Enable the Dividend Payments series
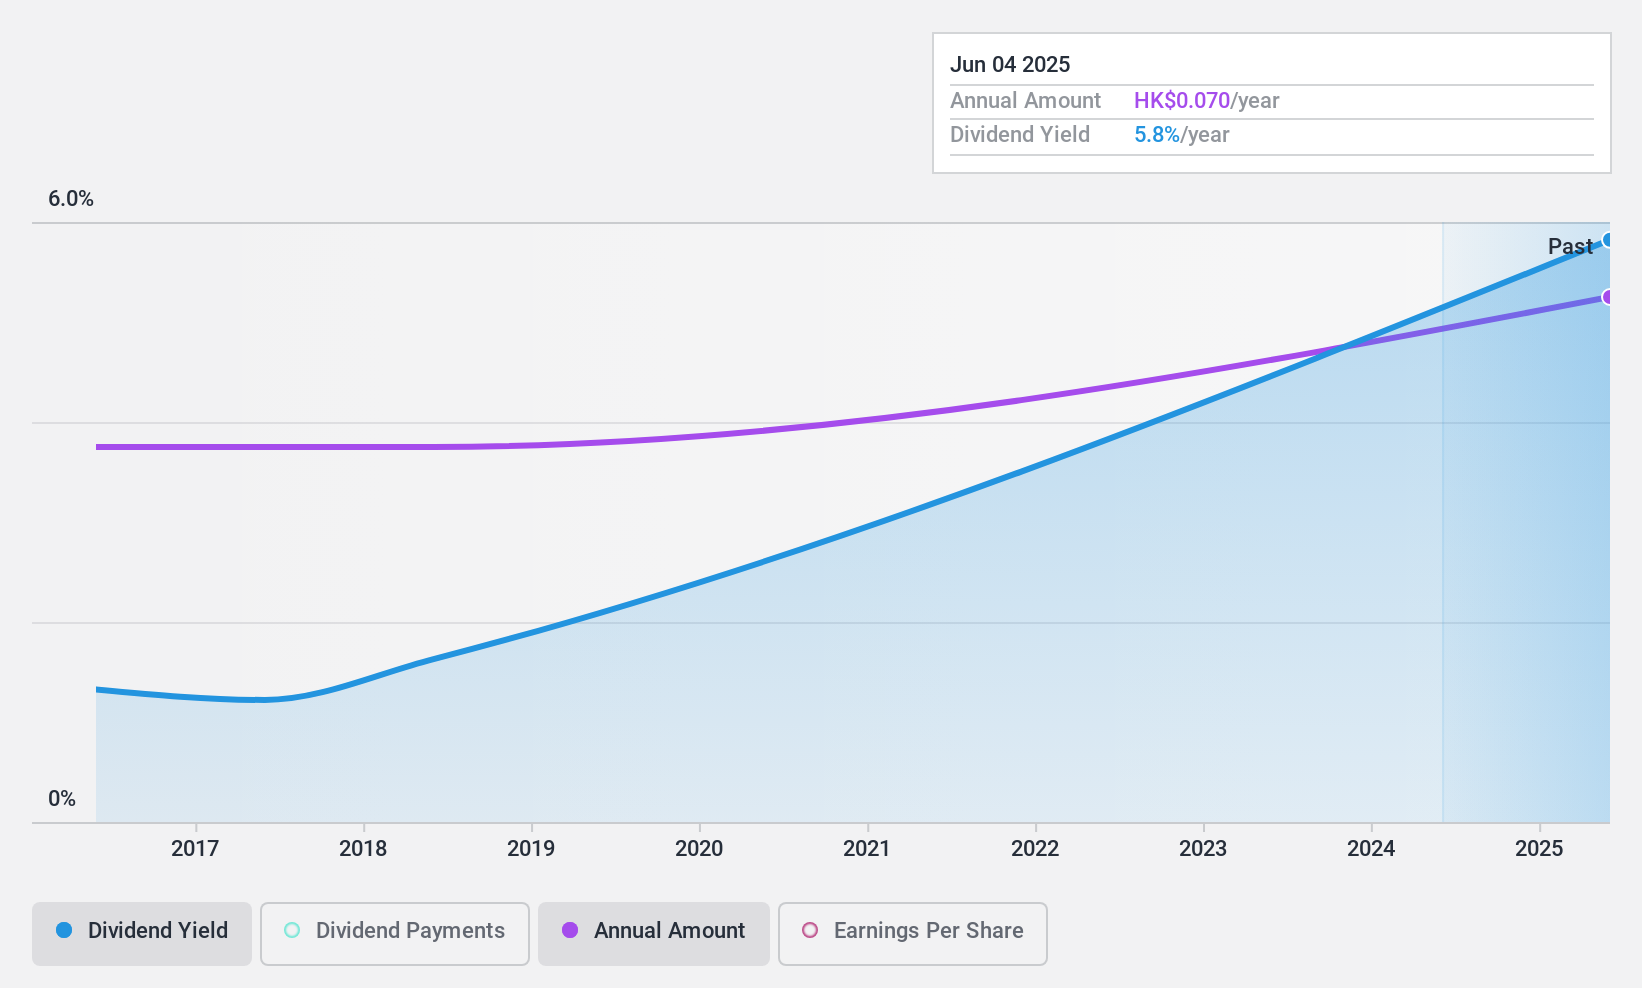Screen dimensions: 1642x988 coord(394,931)
